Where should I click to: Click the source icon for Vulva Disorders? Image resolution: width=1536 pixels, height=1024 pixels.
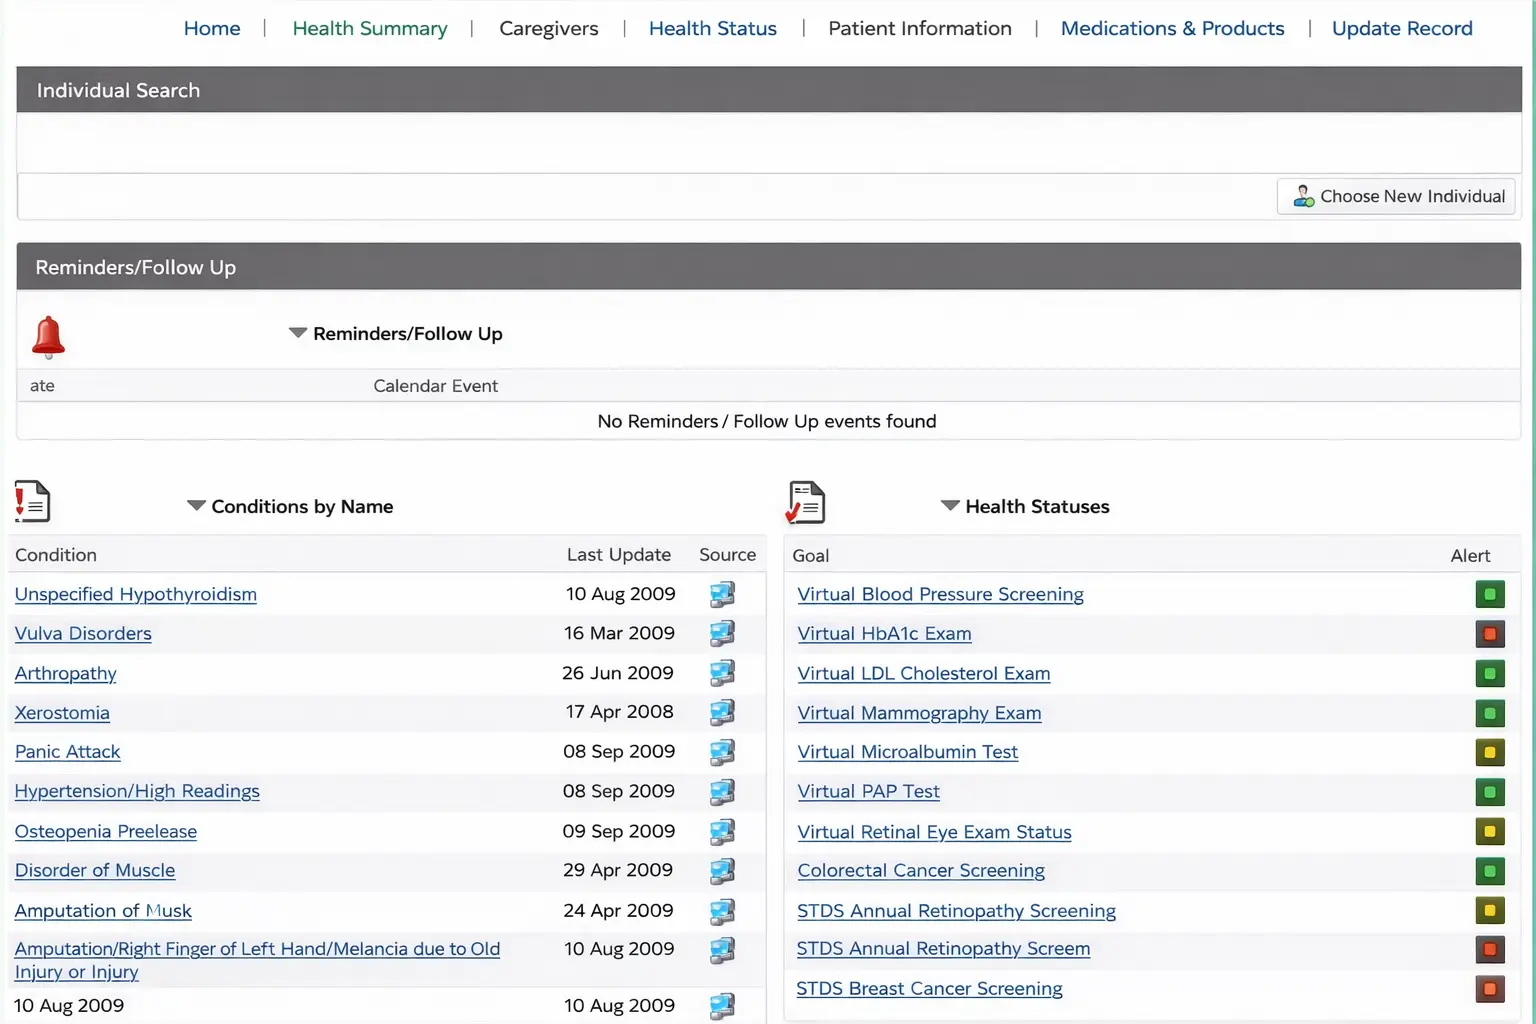click(723, 633)
